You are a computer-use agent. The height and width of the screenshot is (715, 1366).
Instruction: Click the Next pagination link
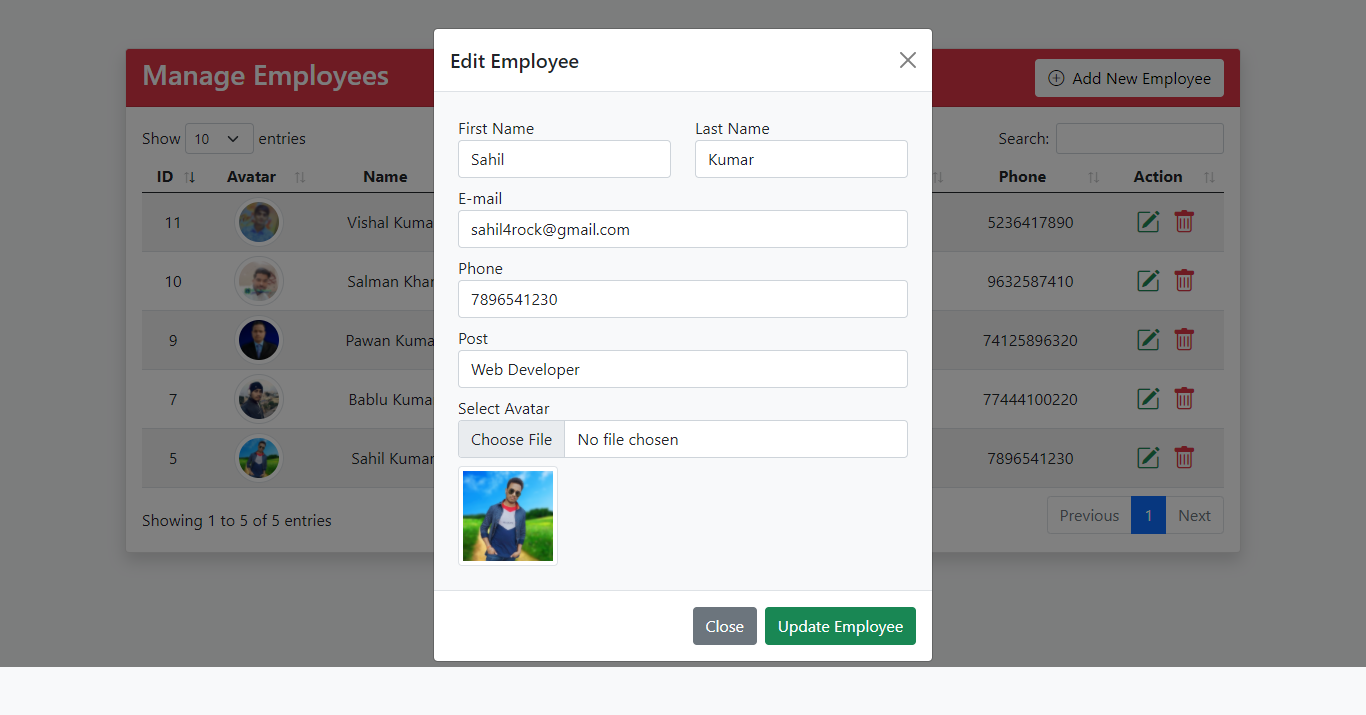click(x=1194, y=515)
